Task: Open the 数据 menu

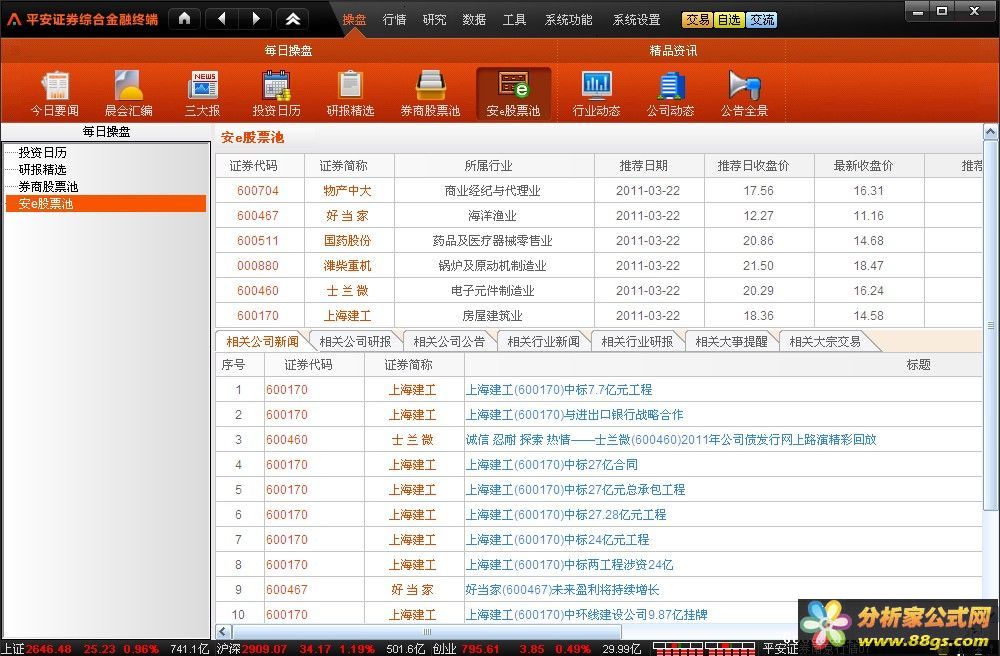Action: 474,20
